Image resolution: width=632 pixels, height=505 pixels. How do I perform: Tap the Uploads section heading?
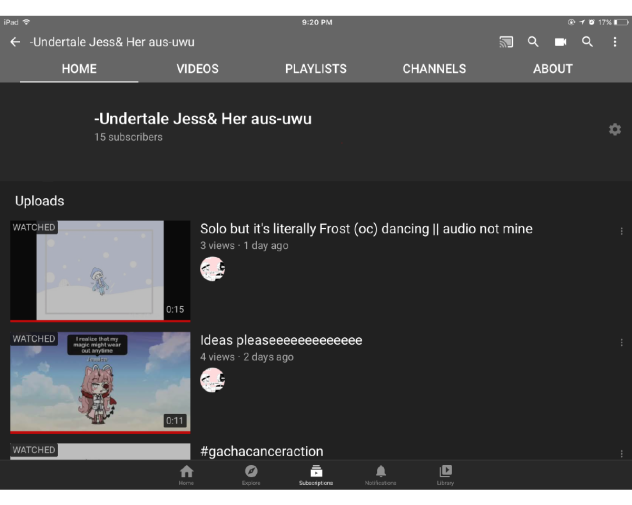click(x=40, y=201)
